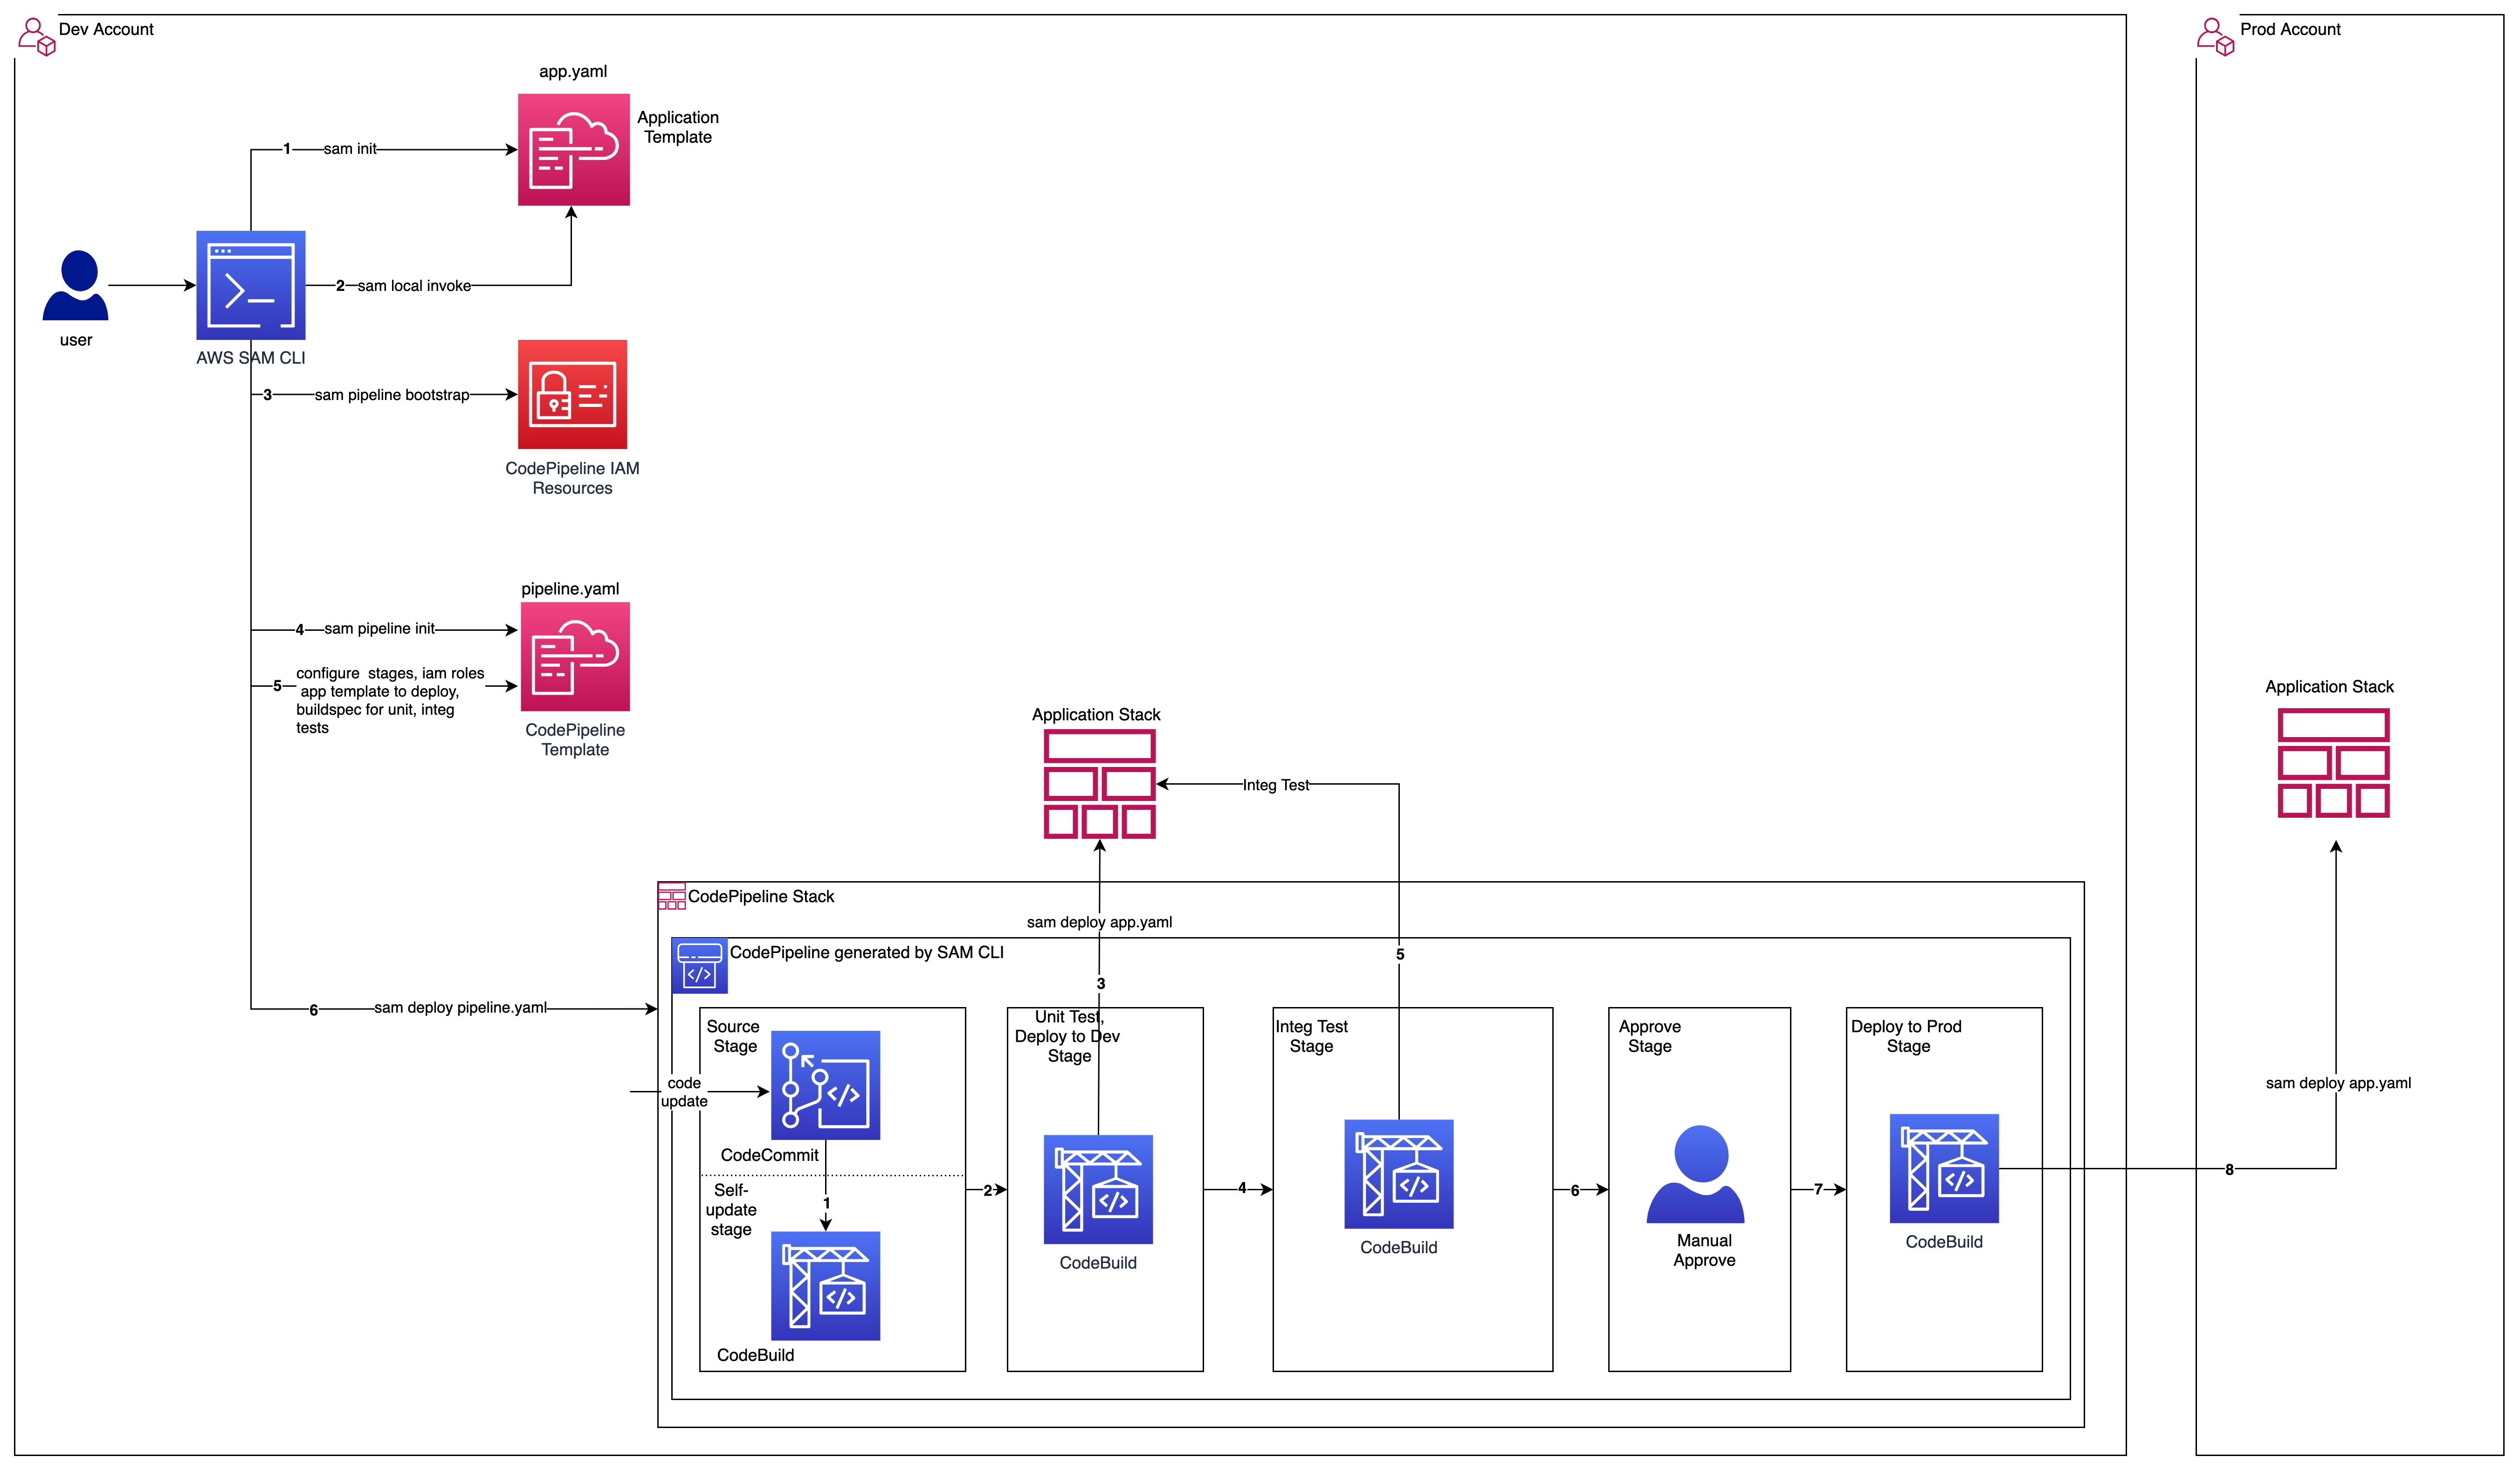Click the pipeline.yaml CodePipeline Template icon
The width and height of the screenshot is (2520, 1470).
point(575,657)
